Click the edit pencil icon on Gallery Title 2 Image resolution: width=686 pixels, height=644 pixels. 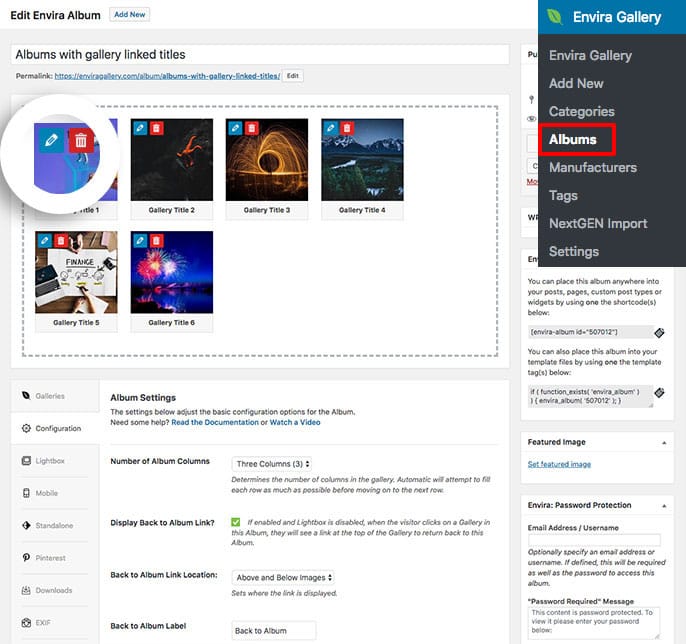click(138, 128)
